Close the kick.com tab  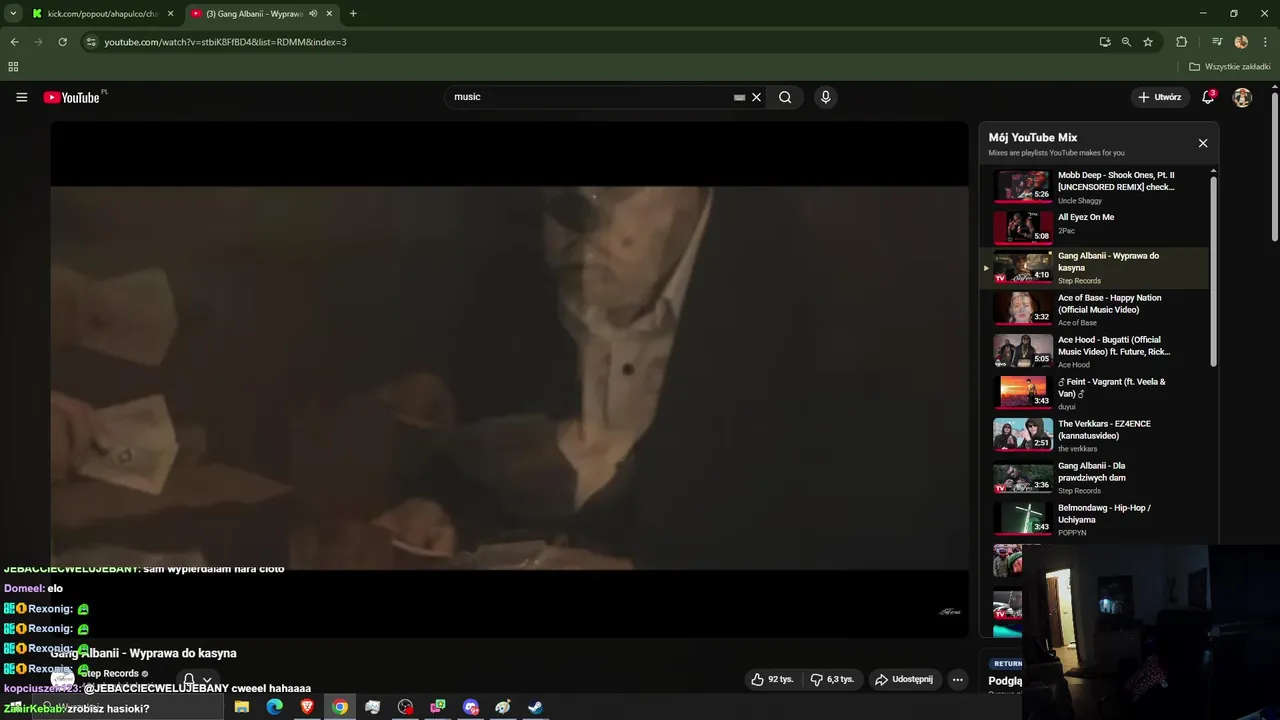170,14
